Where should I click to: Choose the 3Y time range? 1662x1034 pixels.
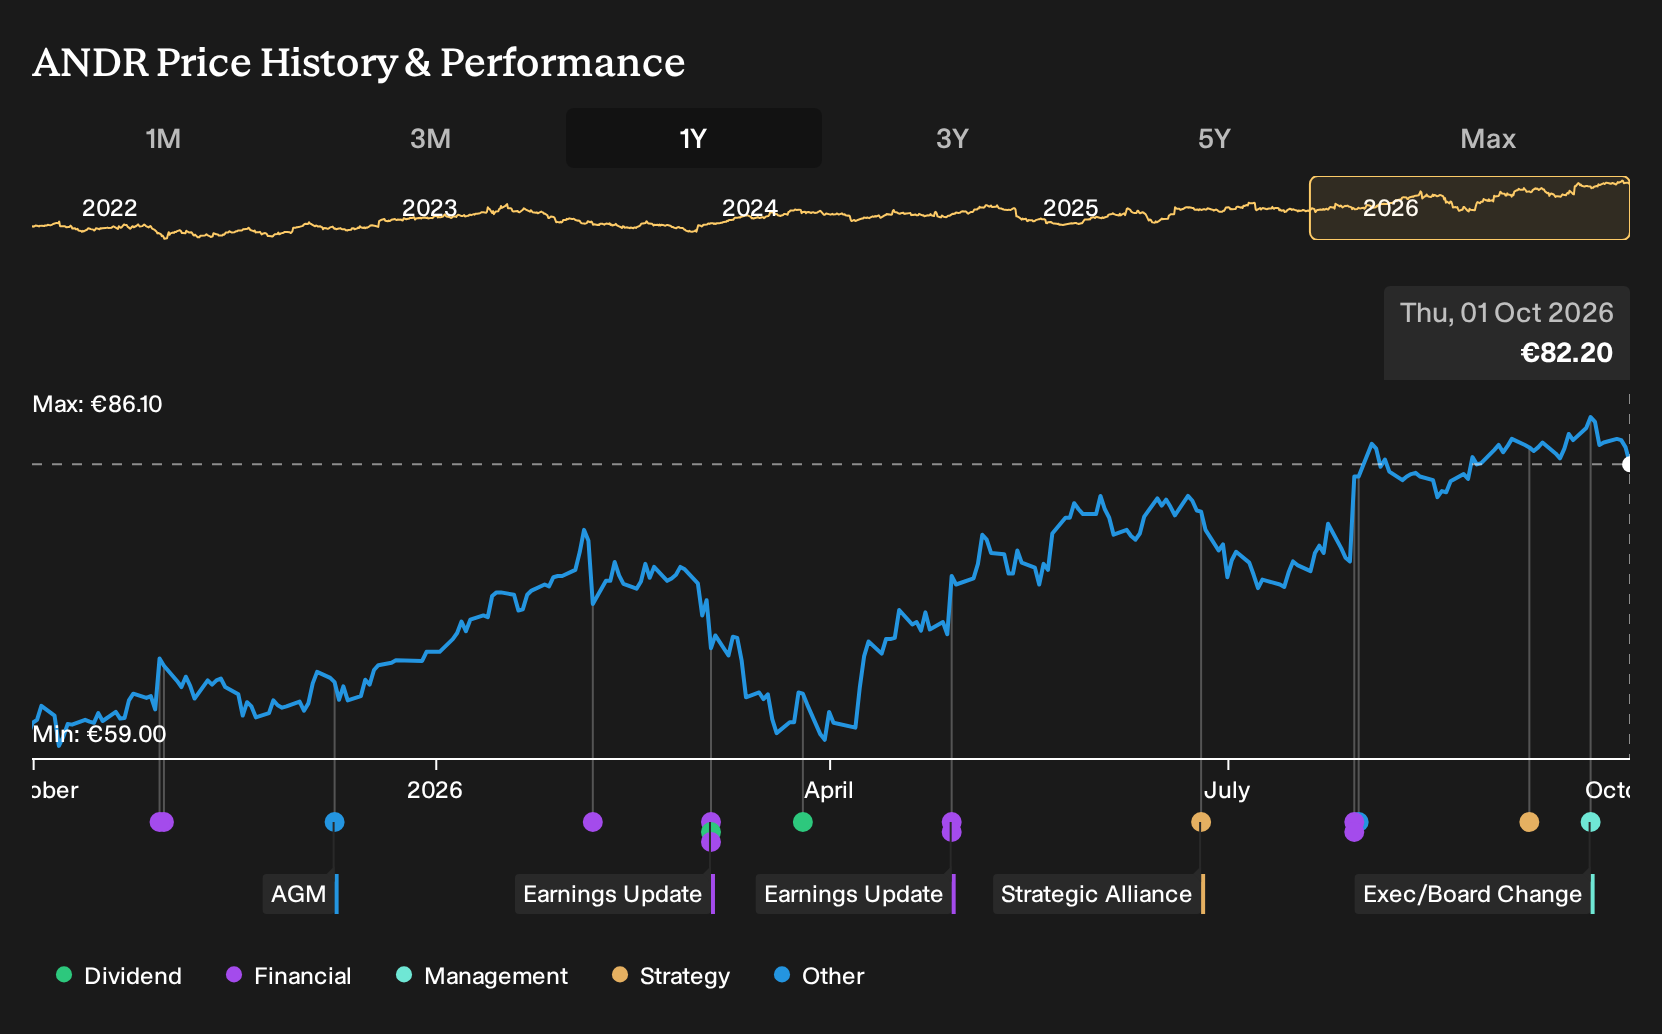click(x=952, y=138)
